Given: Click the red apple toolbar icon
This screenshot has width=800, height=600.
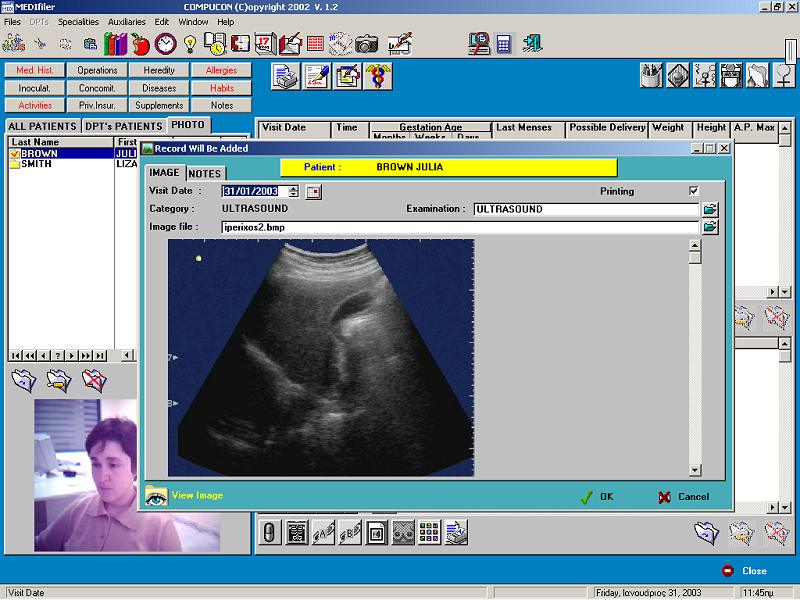Looking at the screenshot, I should click(x=140, y=44).
